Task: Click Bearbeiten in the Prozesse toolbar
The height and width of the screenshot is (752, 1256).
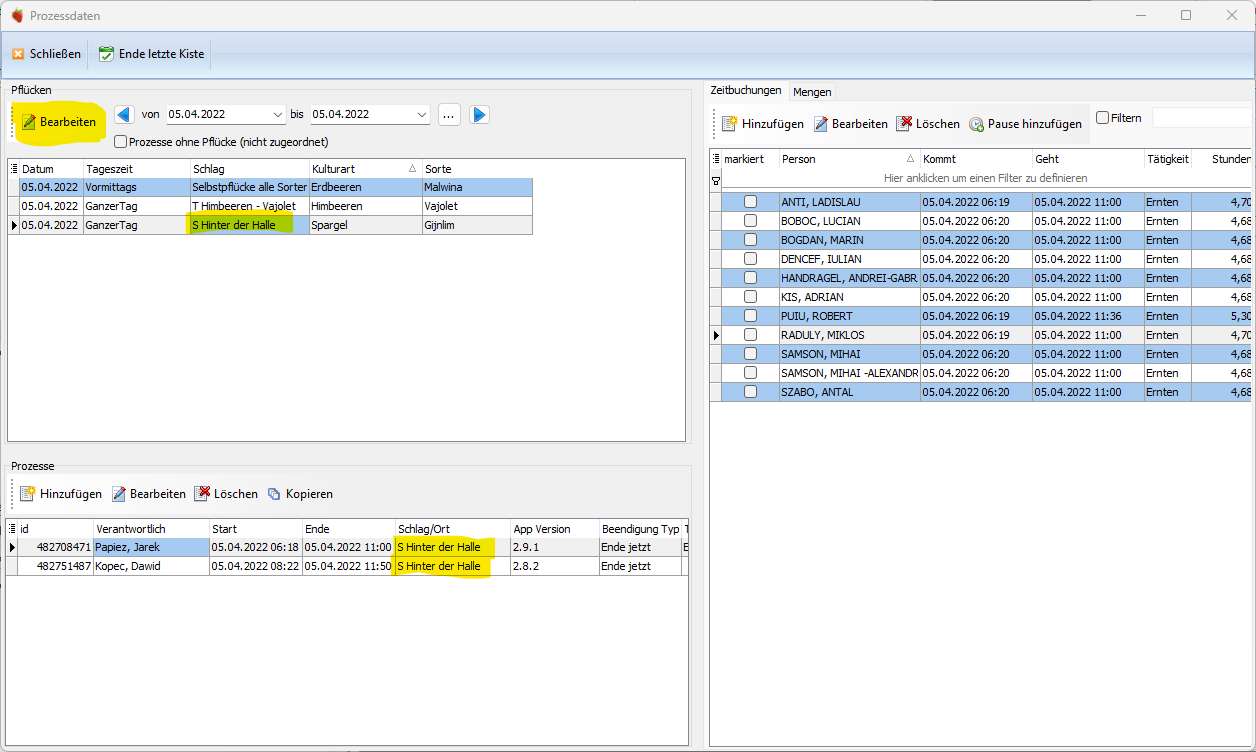Action: point(148,494)
